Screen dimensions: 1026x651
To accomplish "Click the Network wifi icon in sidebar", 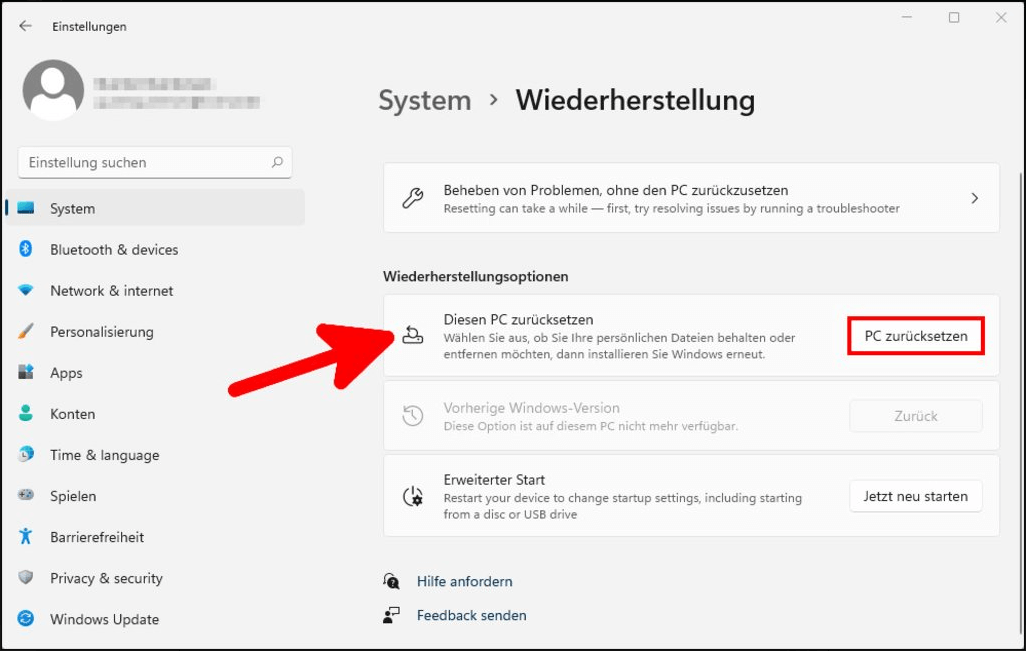I will pos(26,290).
